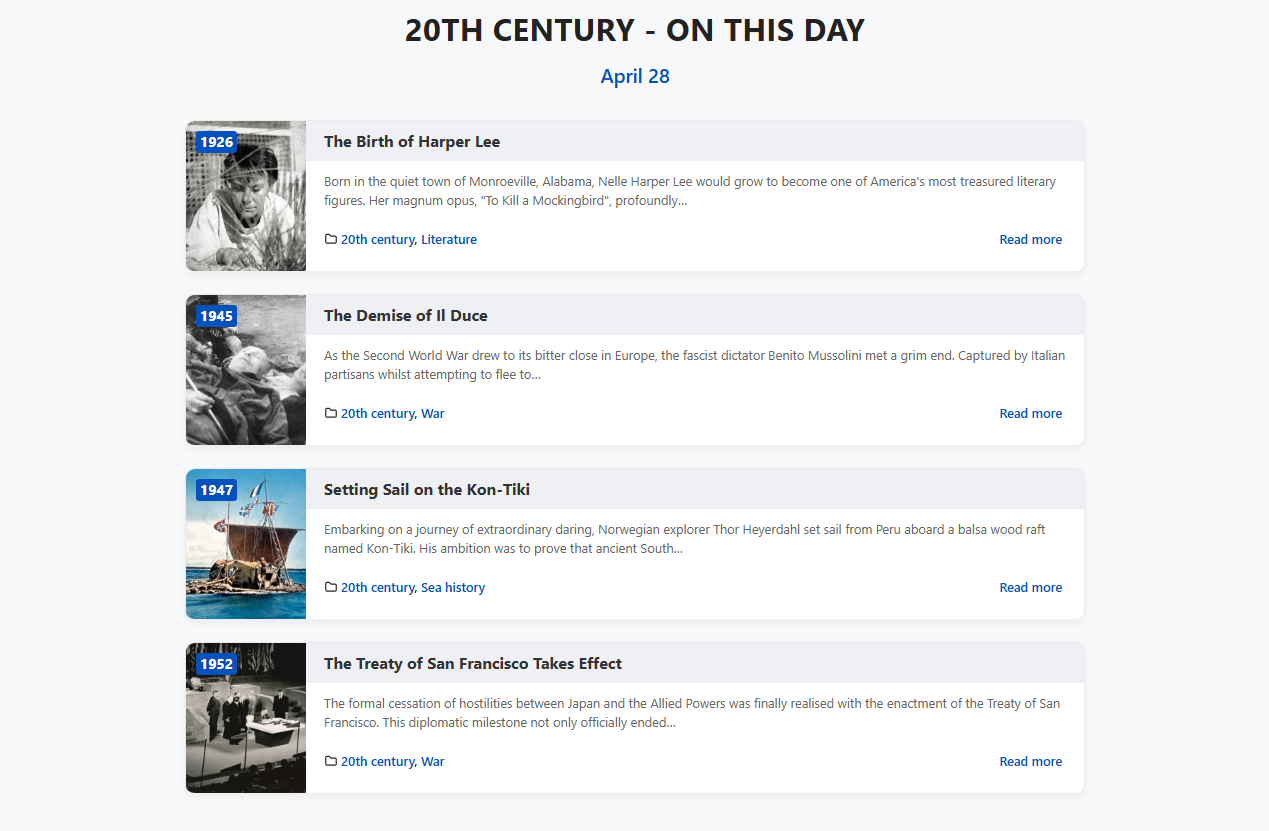Screen dimensions: 1269x831
Task: Click folder icon in Kon-Tiki card
Action: [331, 587]
